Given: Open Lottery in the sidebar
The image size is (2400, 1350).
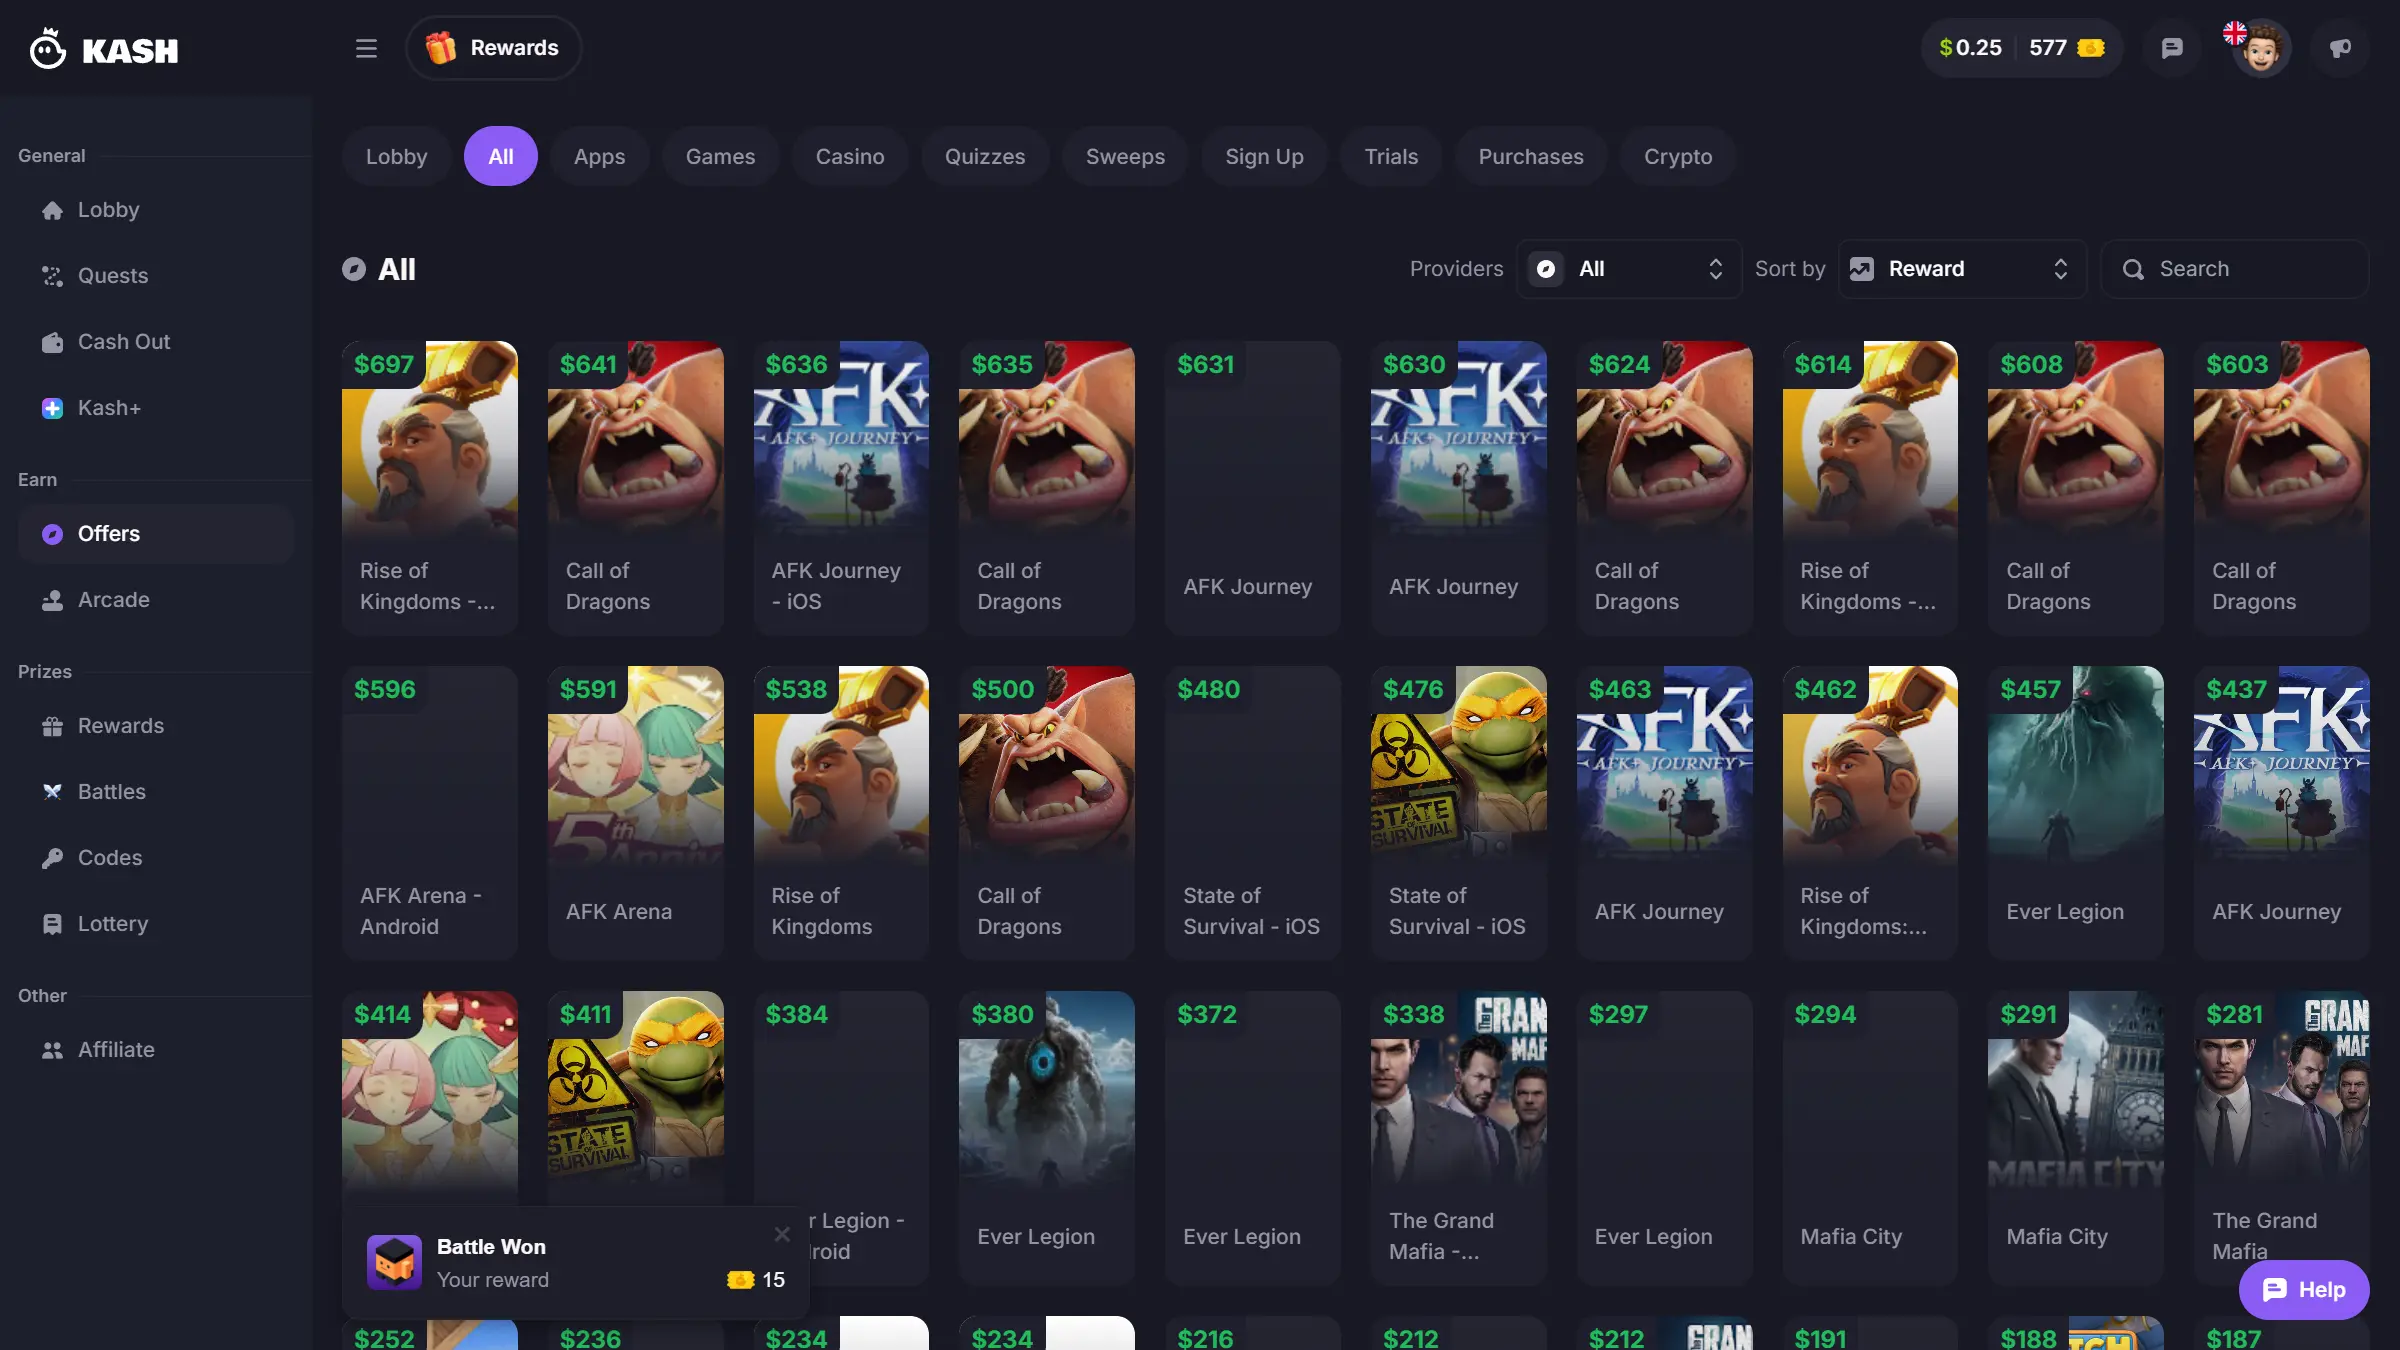Looking at the screenshot, I should coord(156,924).
